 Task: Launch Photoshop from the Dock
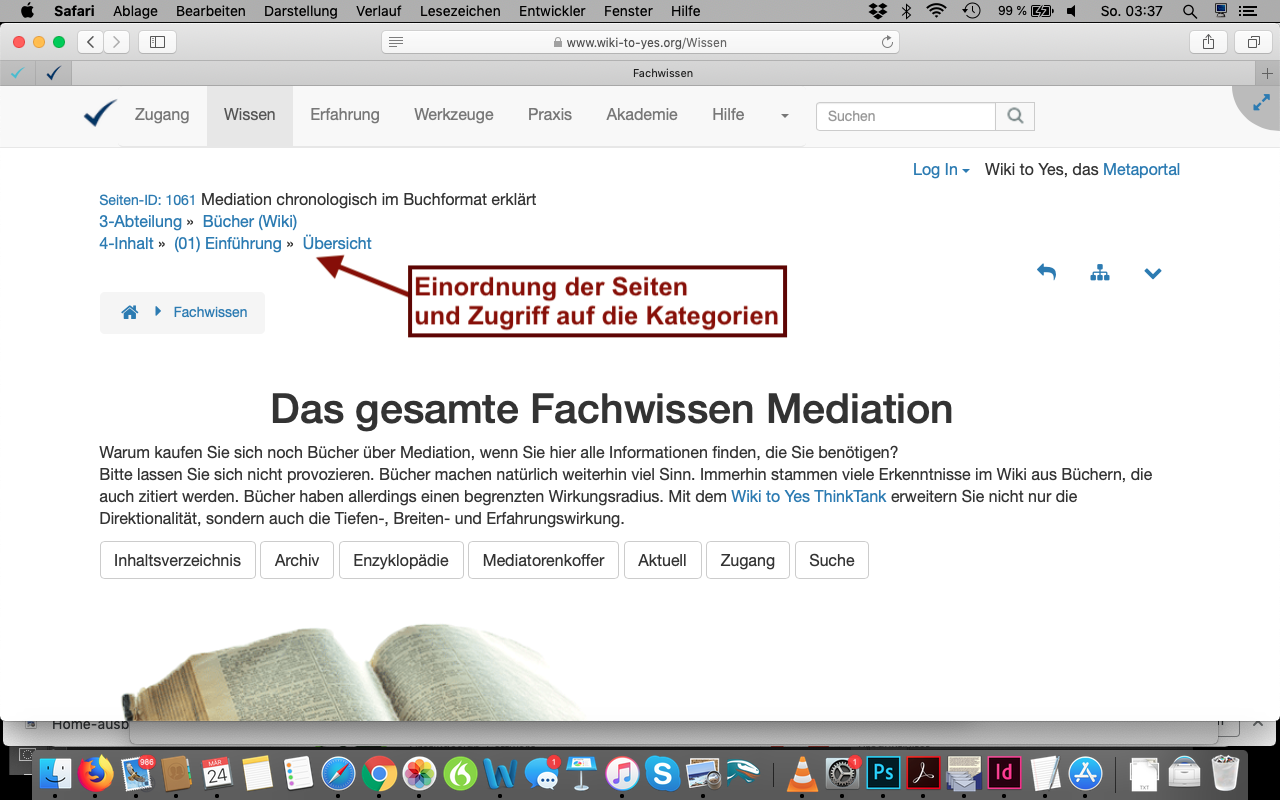tap(883, 773)
